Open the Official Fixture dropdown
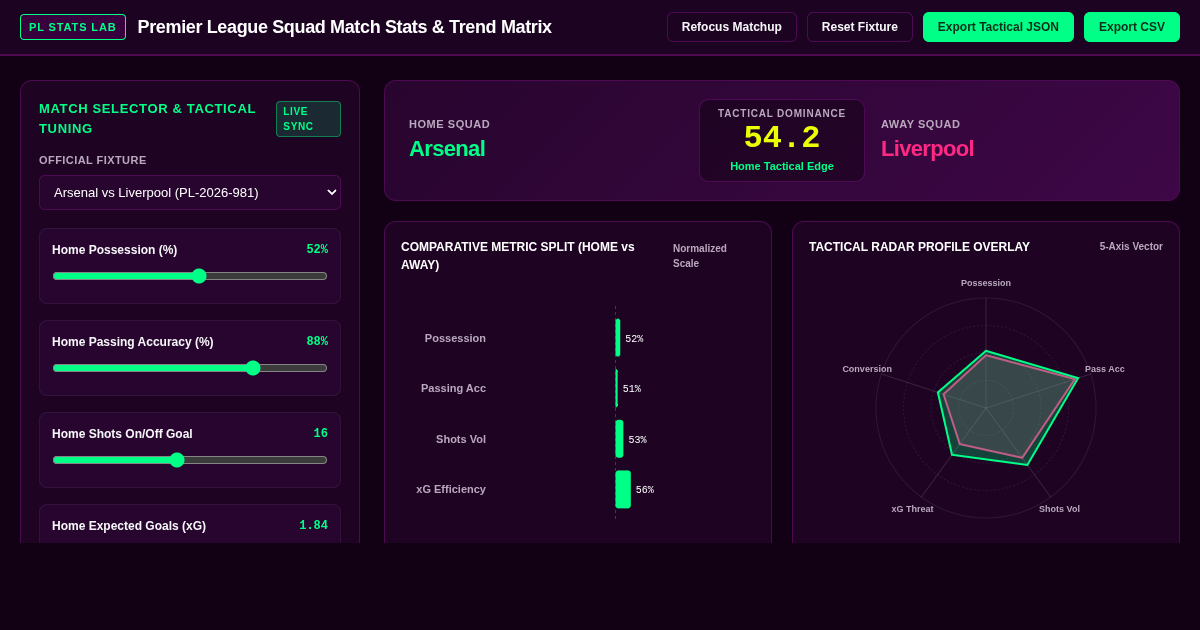The width and height of the screenshot is (1200, 630). 190,192
